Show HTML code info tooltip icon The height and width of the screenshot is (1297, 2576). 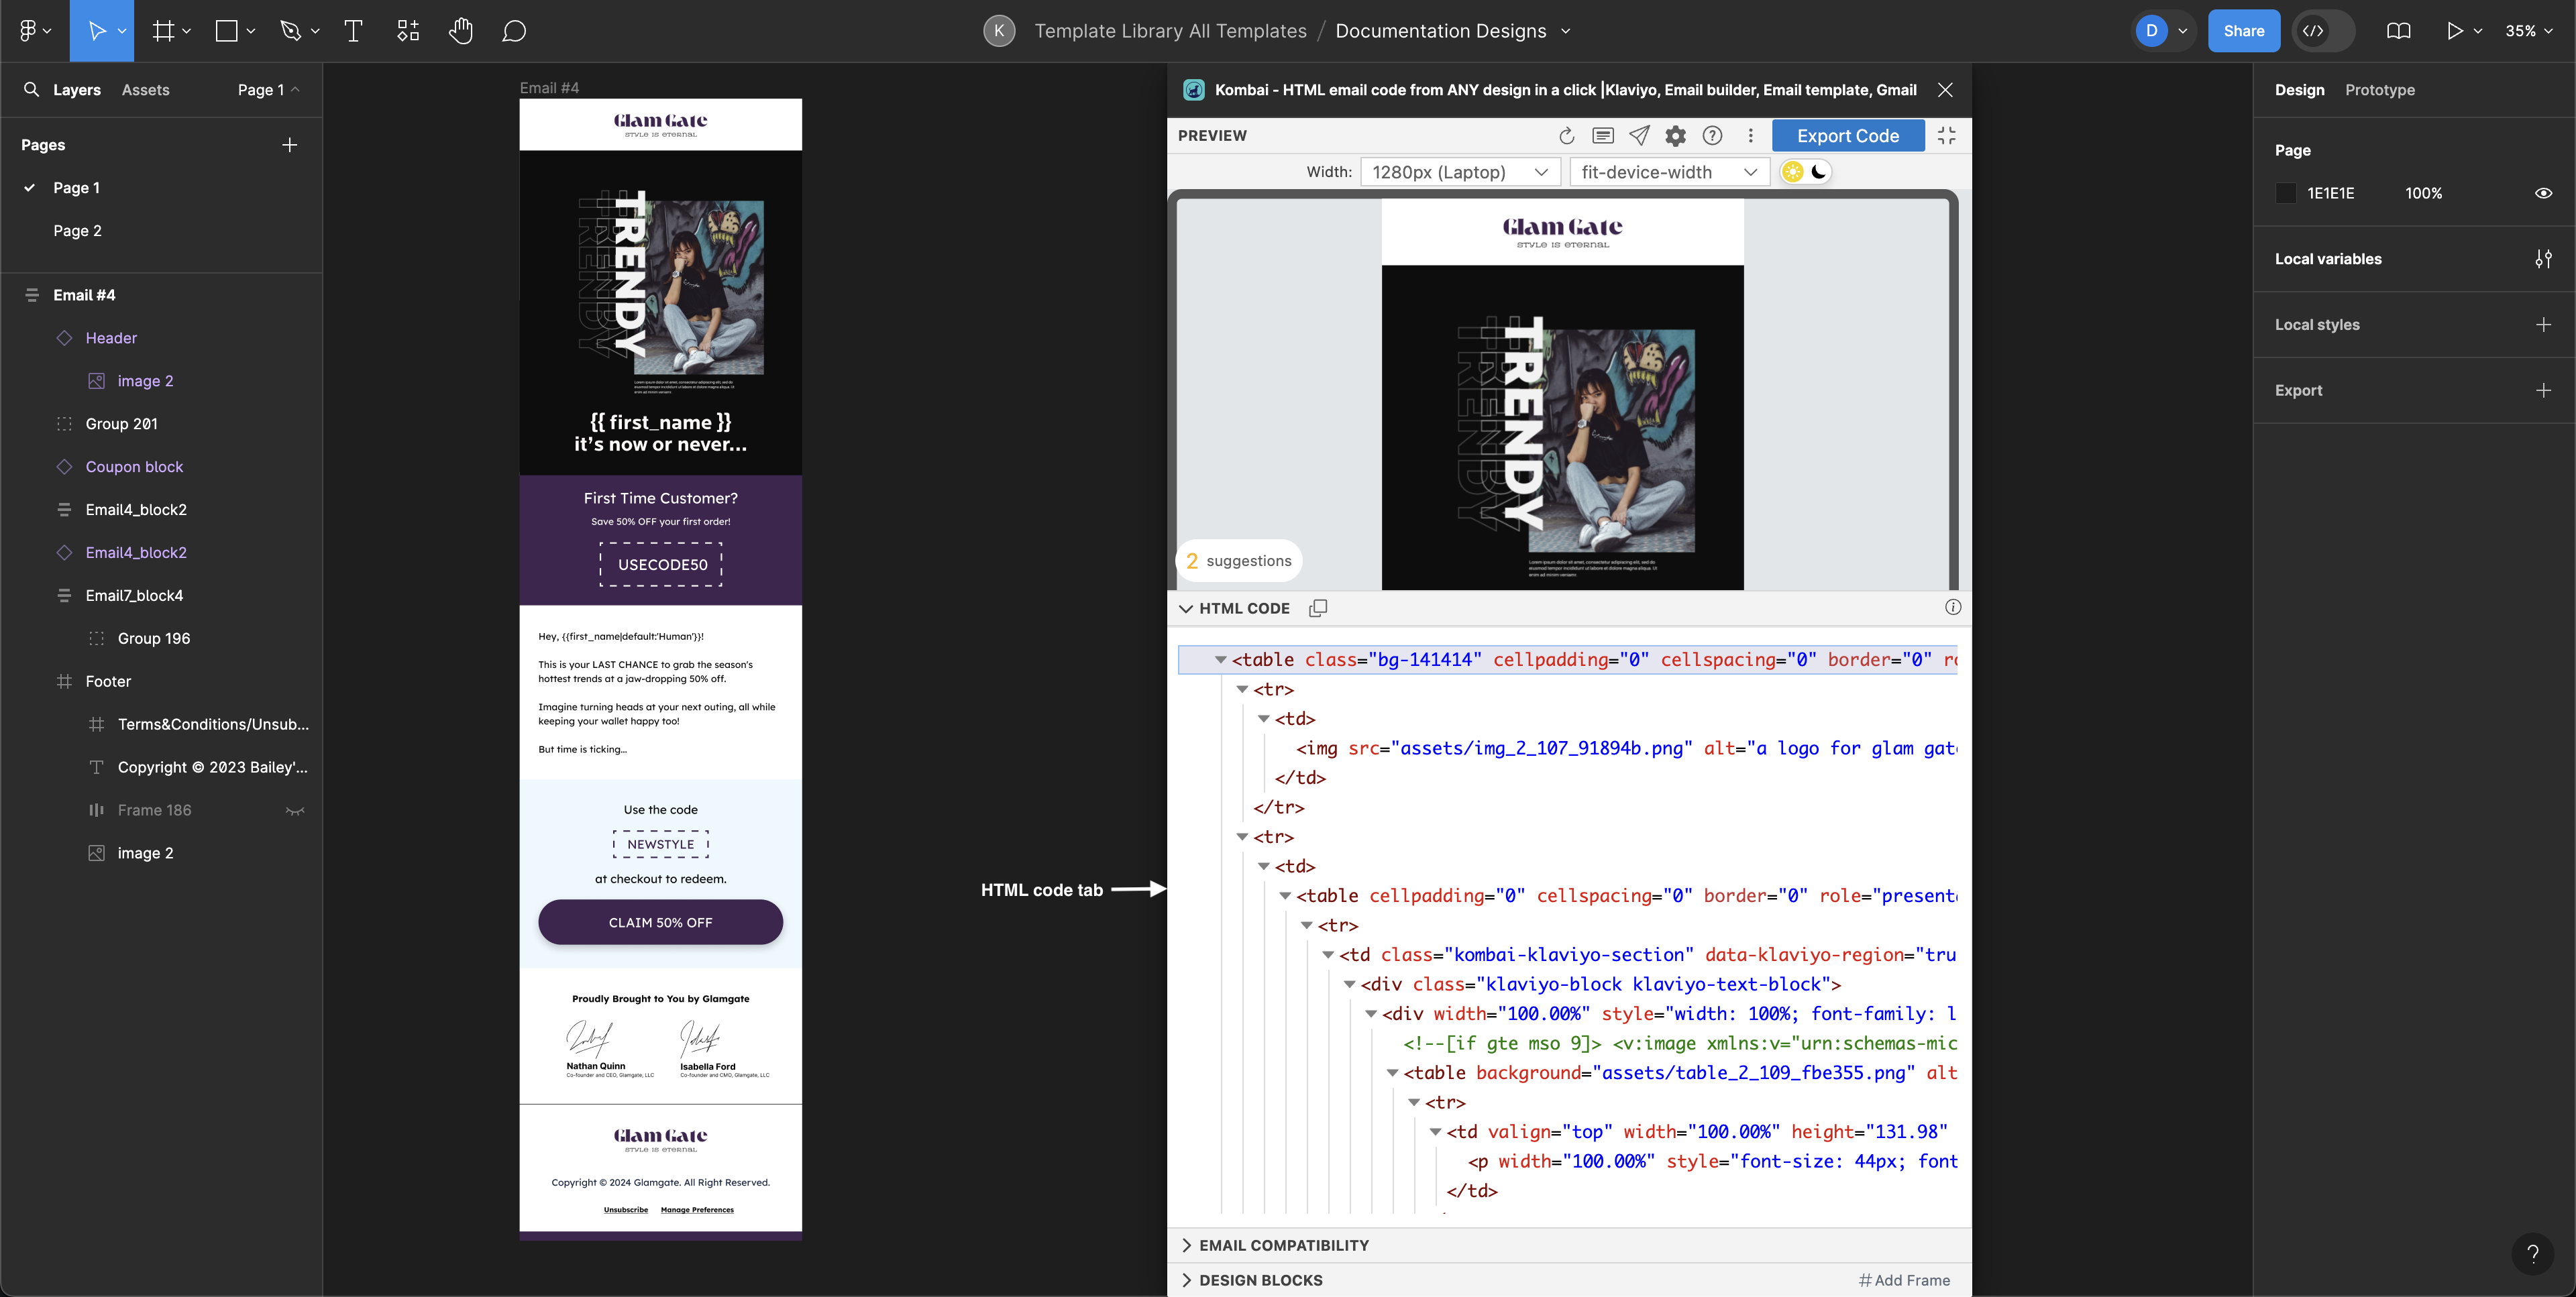pyautogui.click(x=1953, y=607)
